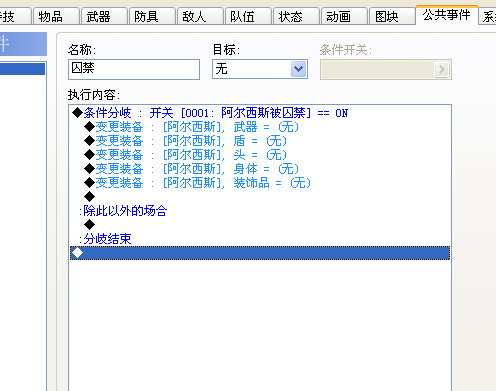Viewport: 496px width, 391px height.
Task: Select the 除此以外的场合 line
Action: coord(260,211)
